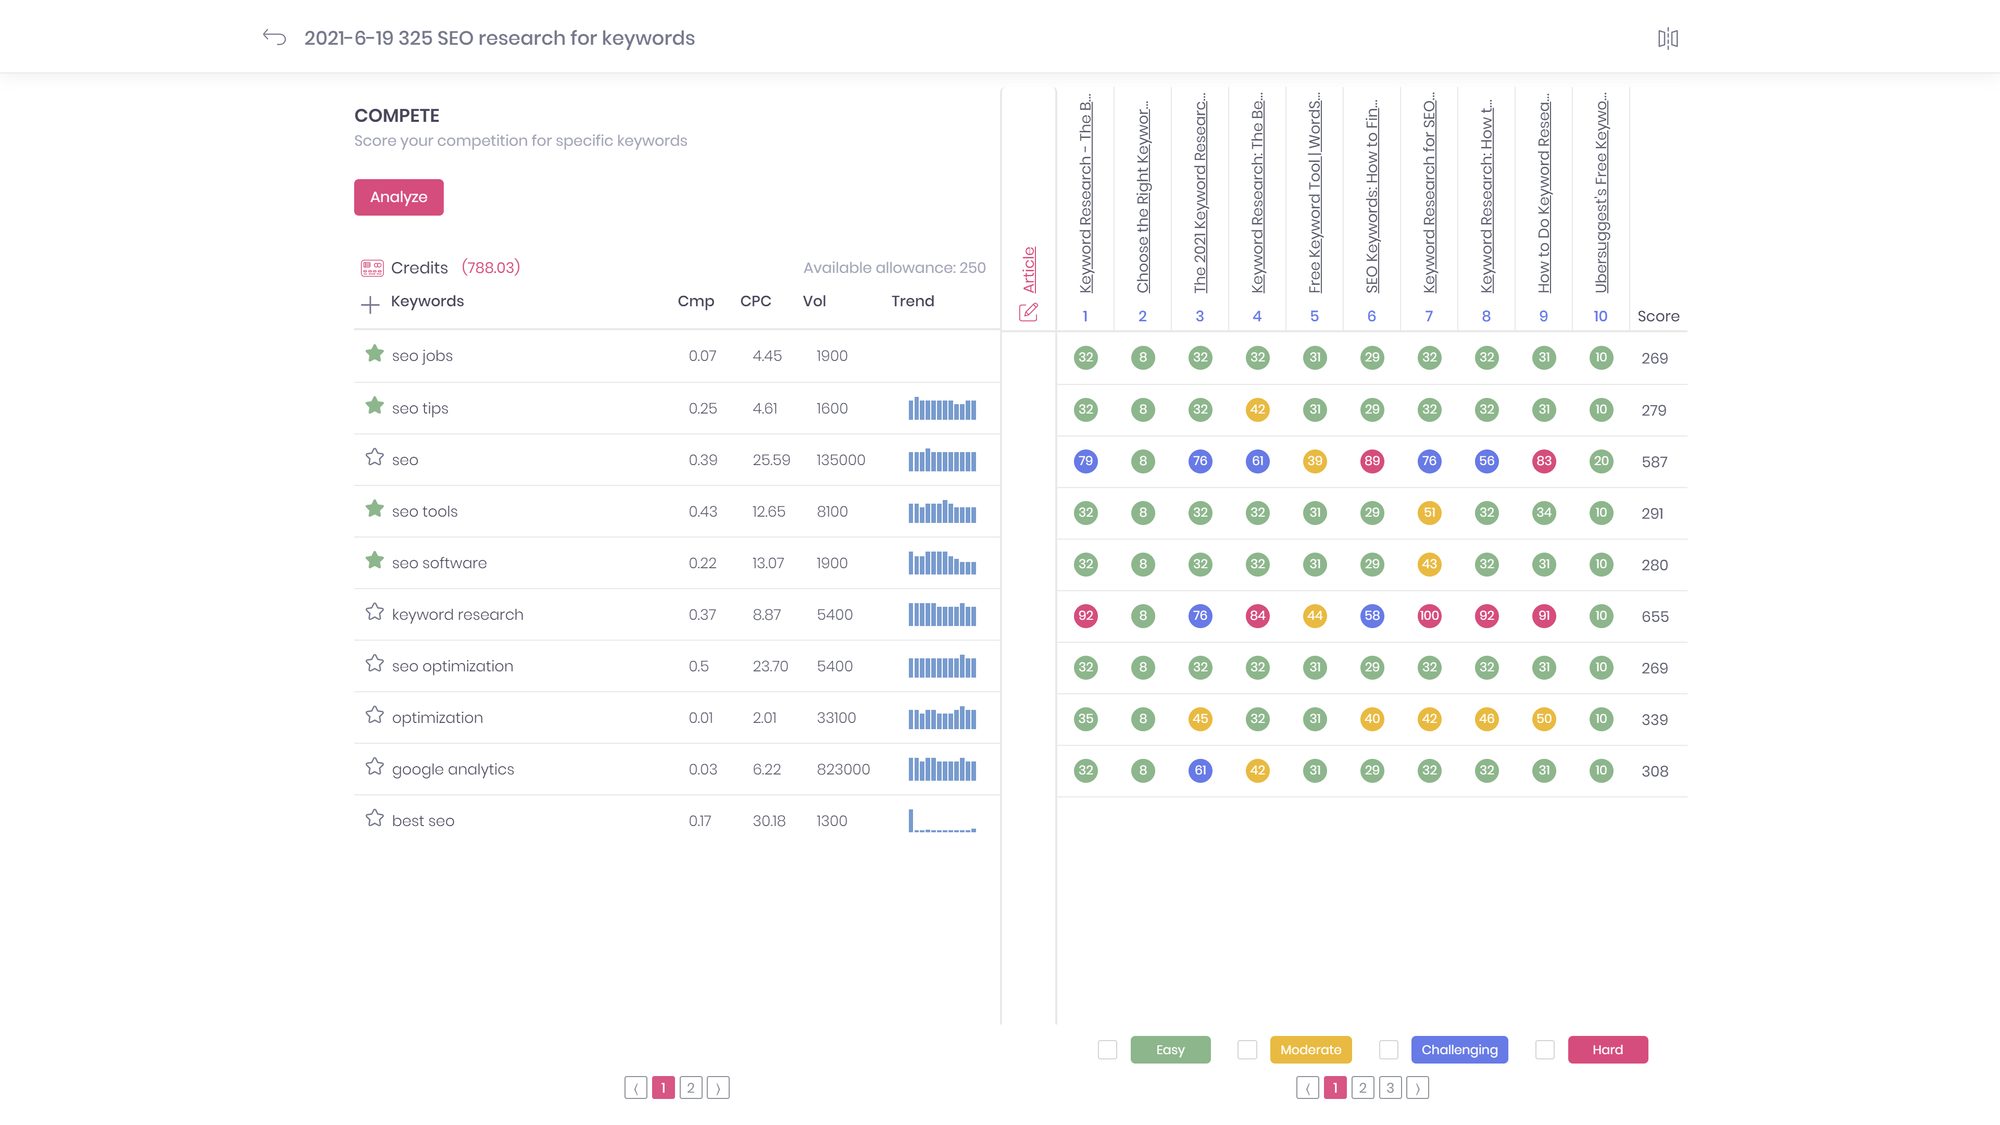The image size is (2000, 1125).
Task: Unstar the seo tools keyword
Action: (x=374, y=509)
